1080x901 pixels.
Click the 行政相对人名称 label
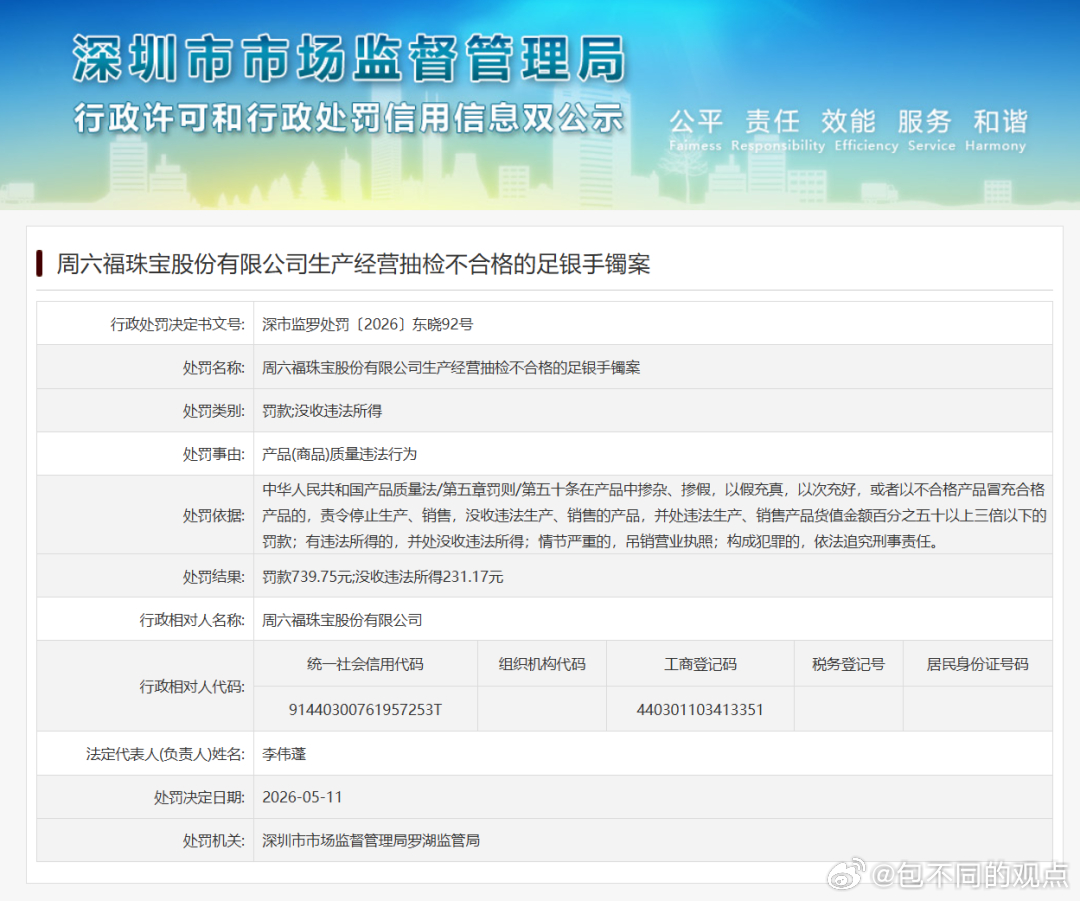point(192,620)
